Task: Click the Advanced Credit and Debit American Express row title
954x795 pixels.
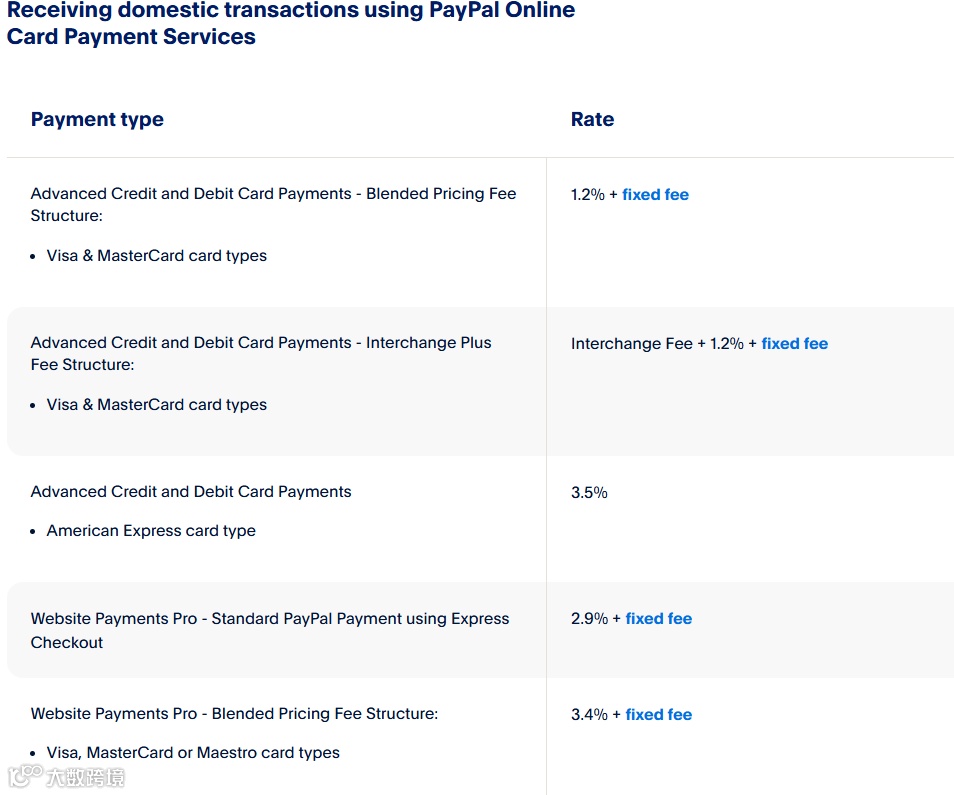Action: [191, 492]
